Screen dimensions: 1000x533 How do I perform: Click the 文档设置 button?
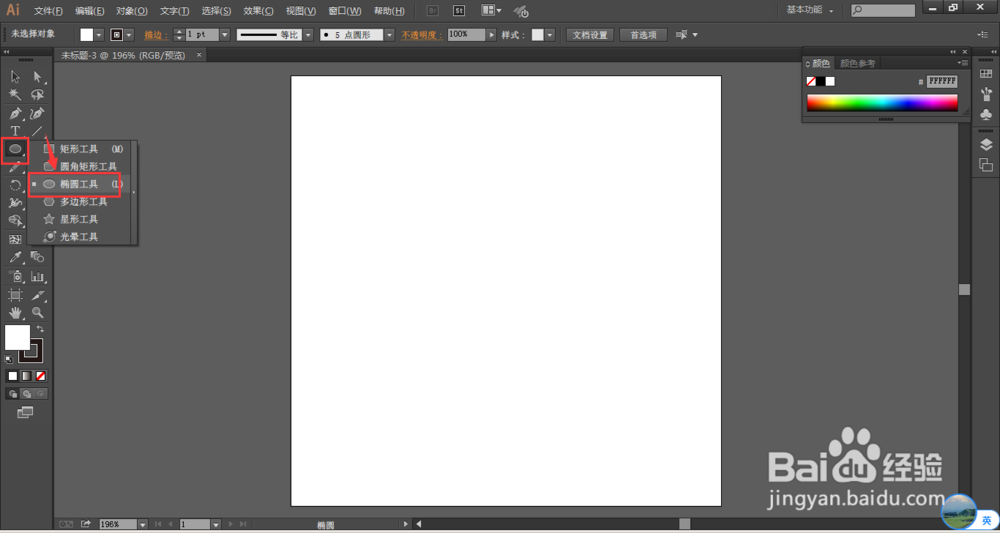(590, 35)
